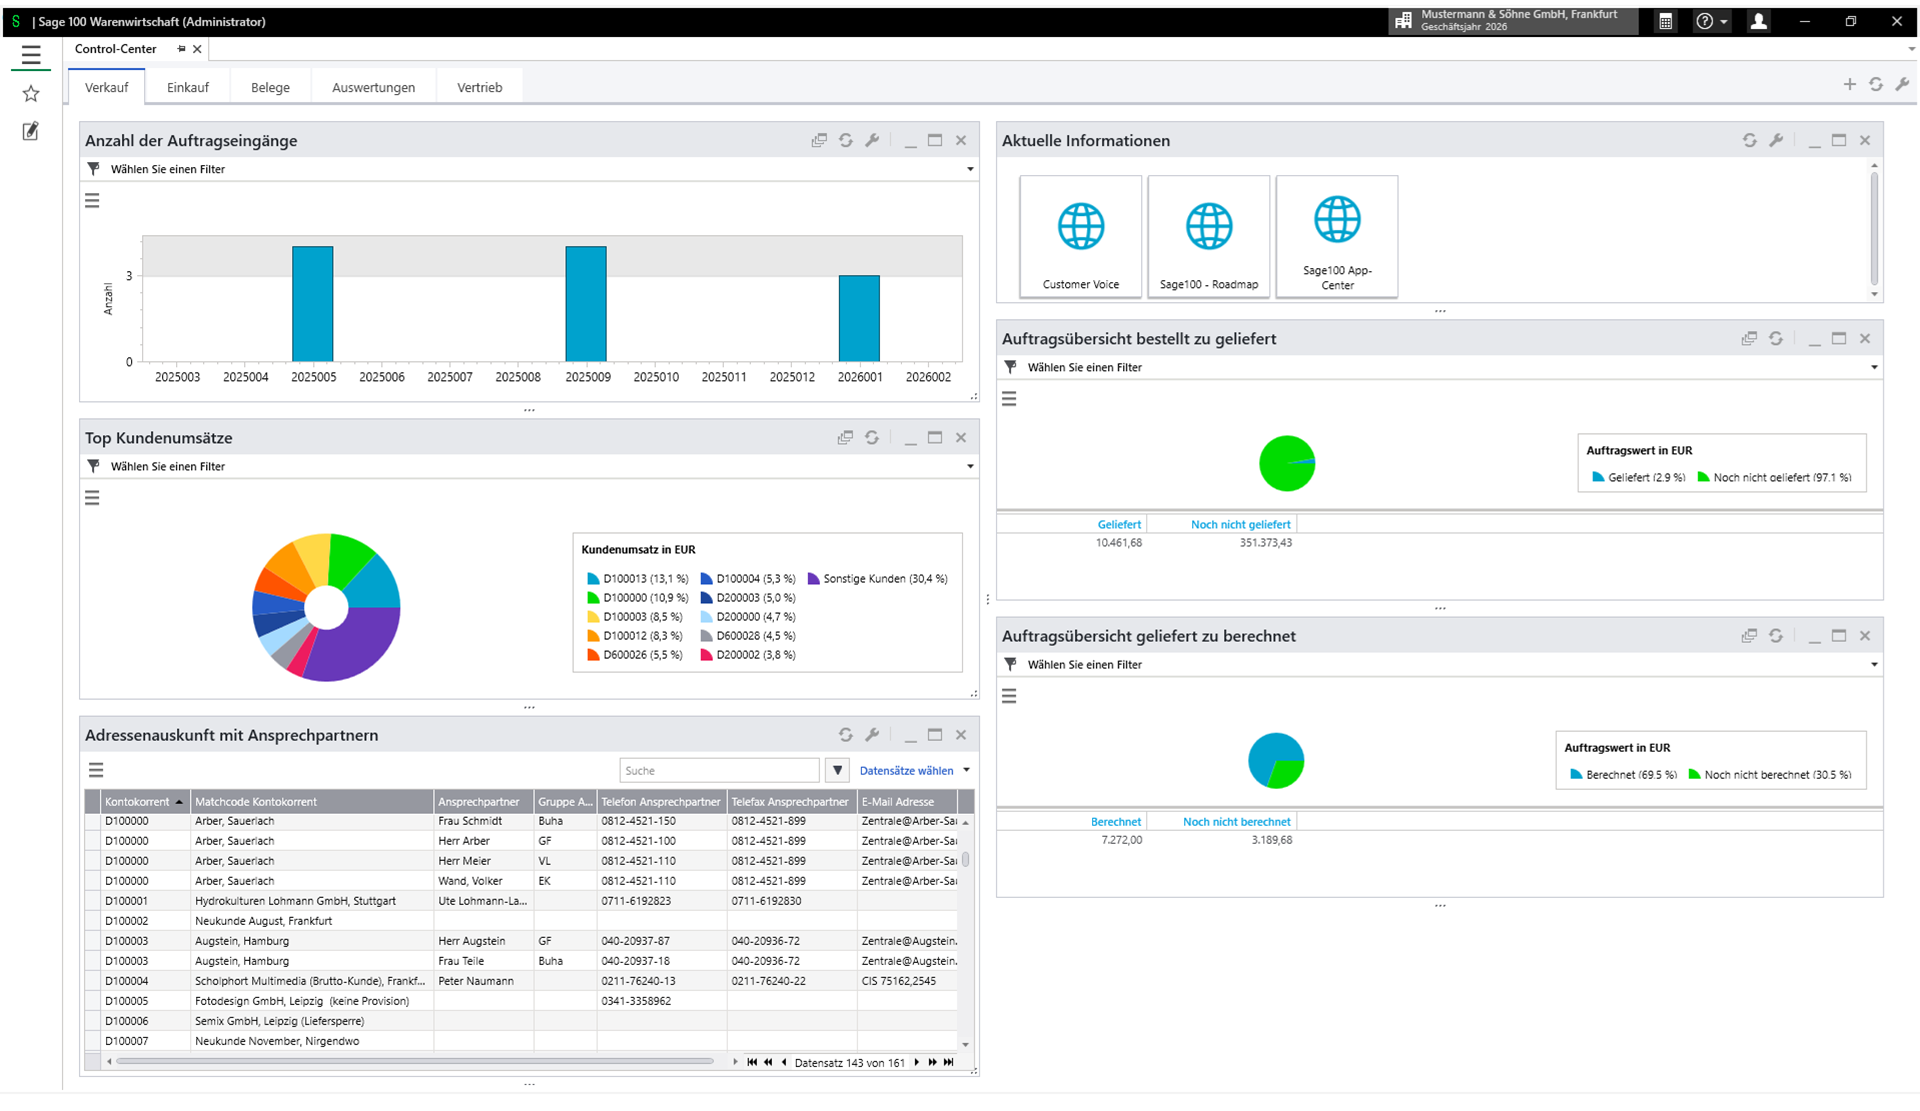The image size is (1920, 1111).
Task: Switch to the Einkauf tab
Action: pos(187,88)
